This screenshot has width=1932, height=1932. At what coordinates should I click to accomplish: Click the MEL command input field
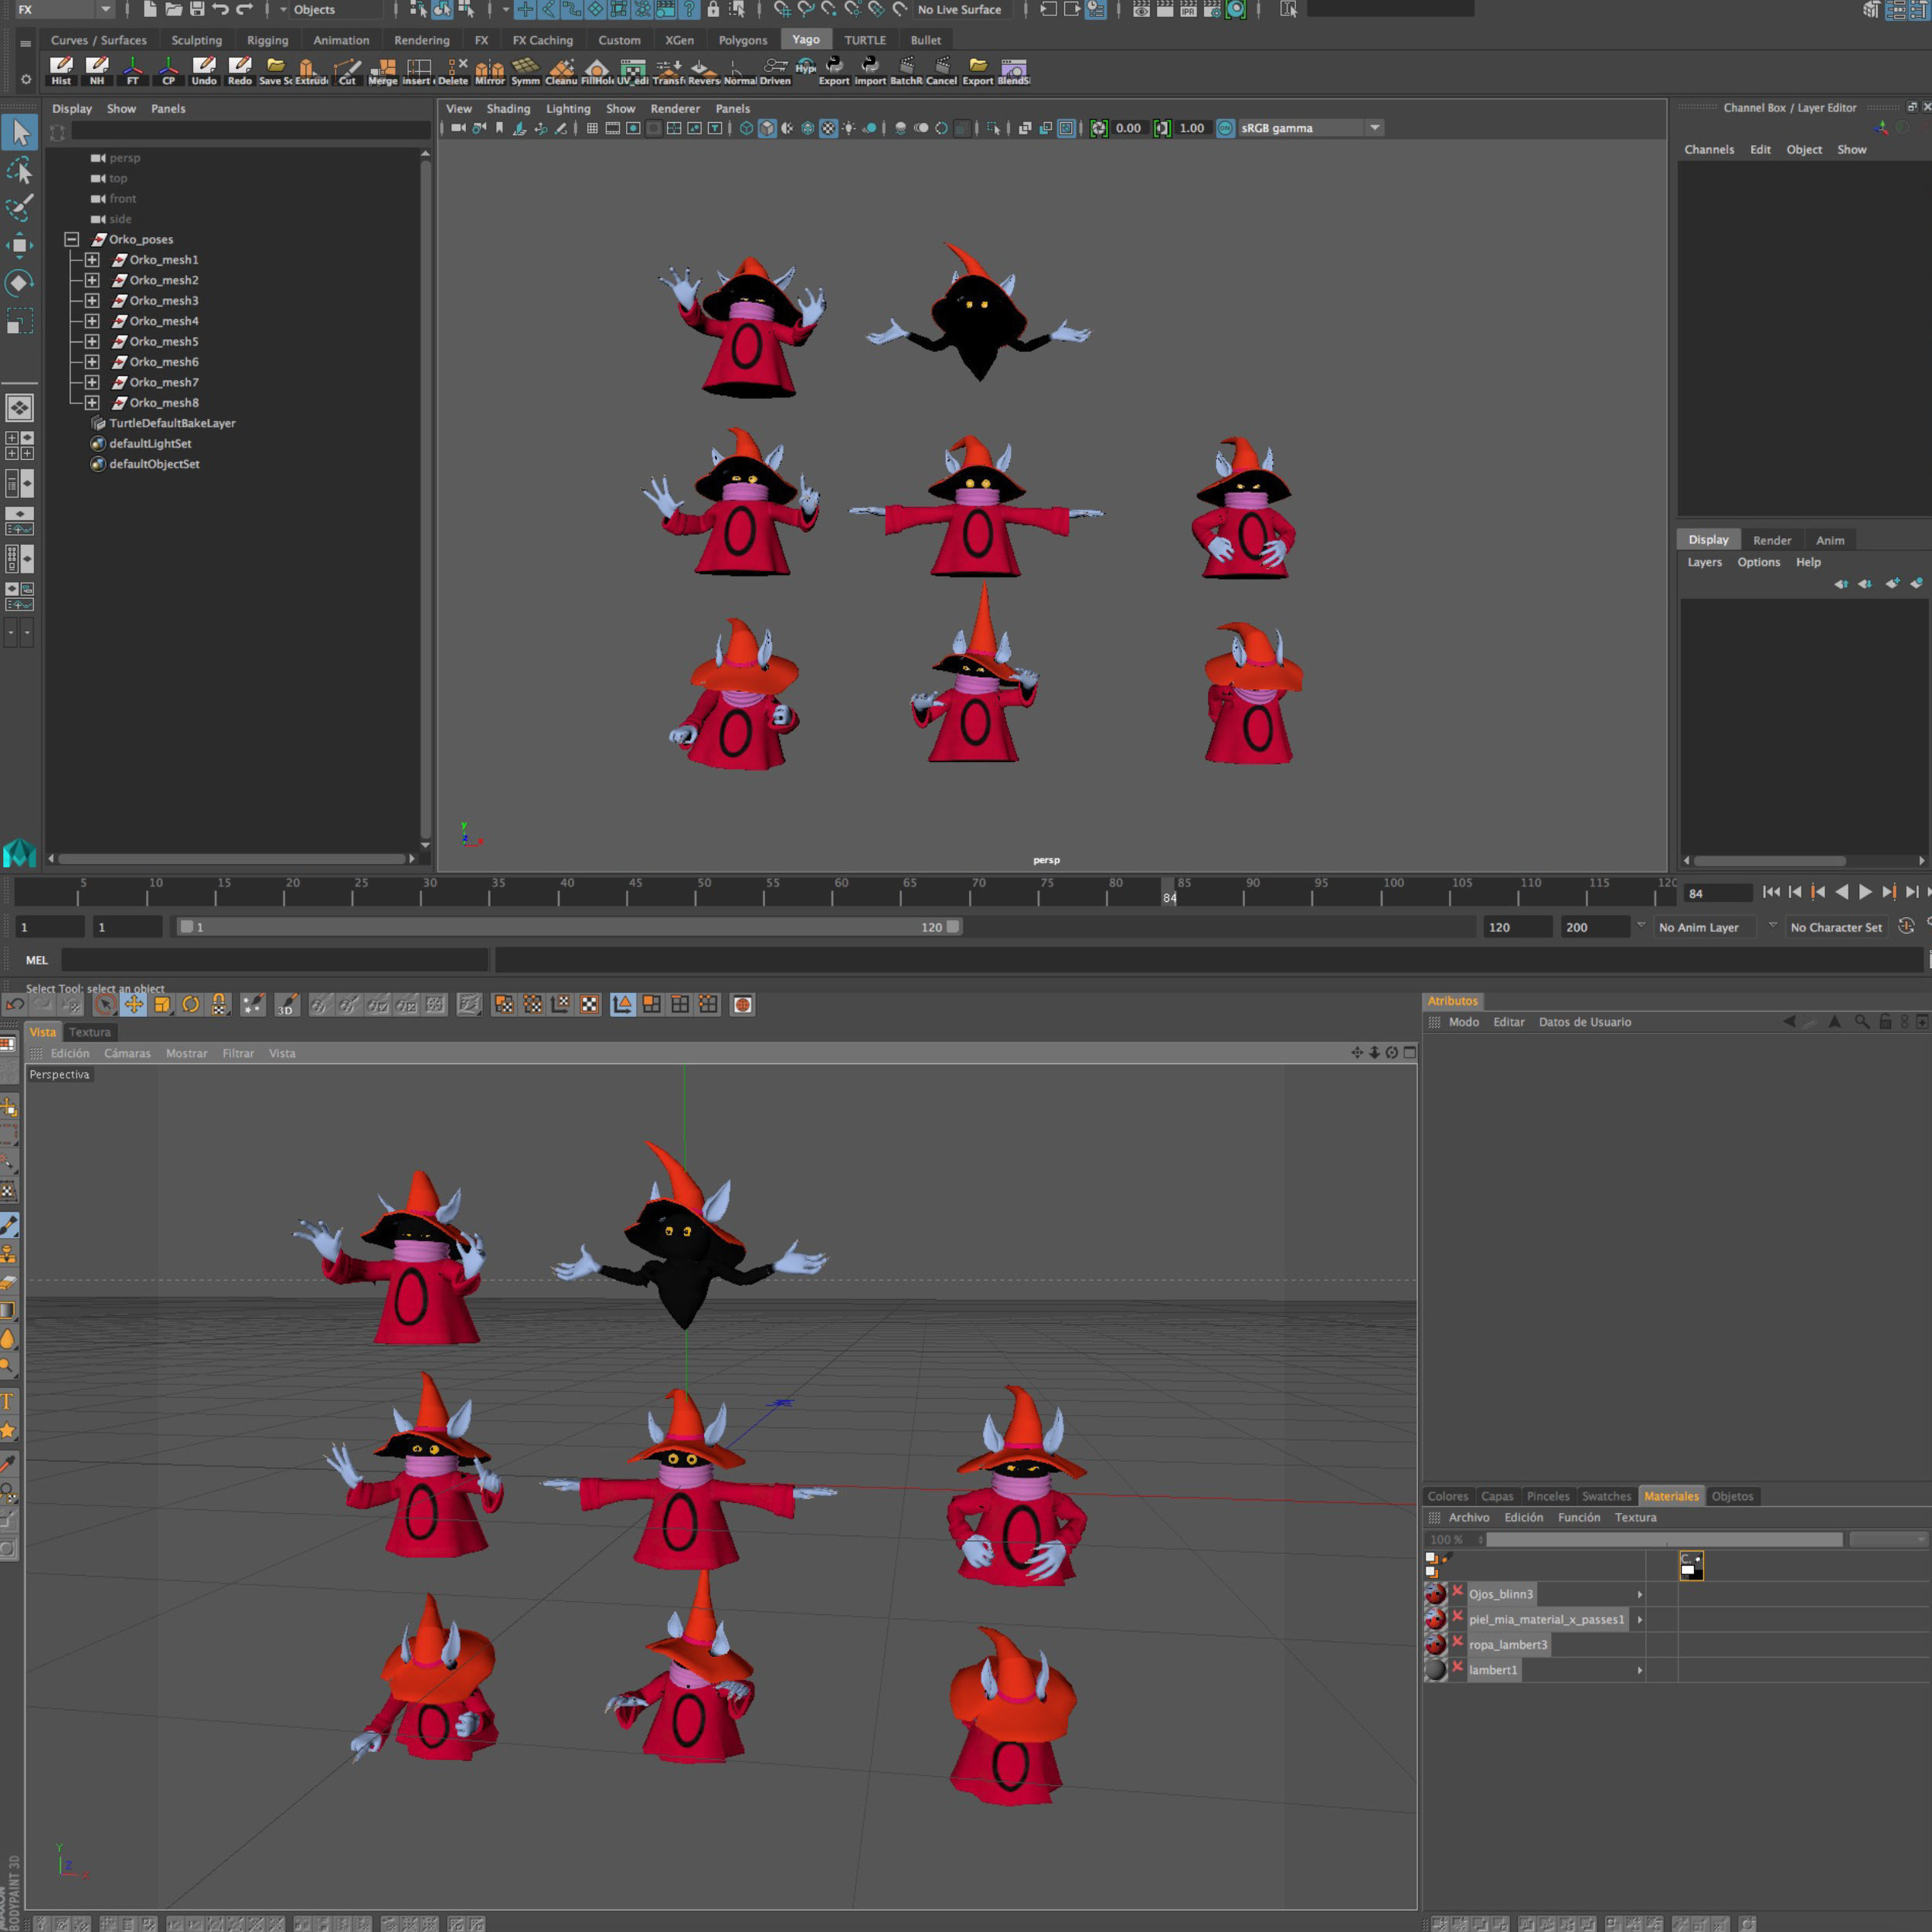tap(274, 959)
